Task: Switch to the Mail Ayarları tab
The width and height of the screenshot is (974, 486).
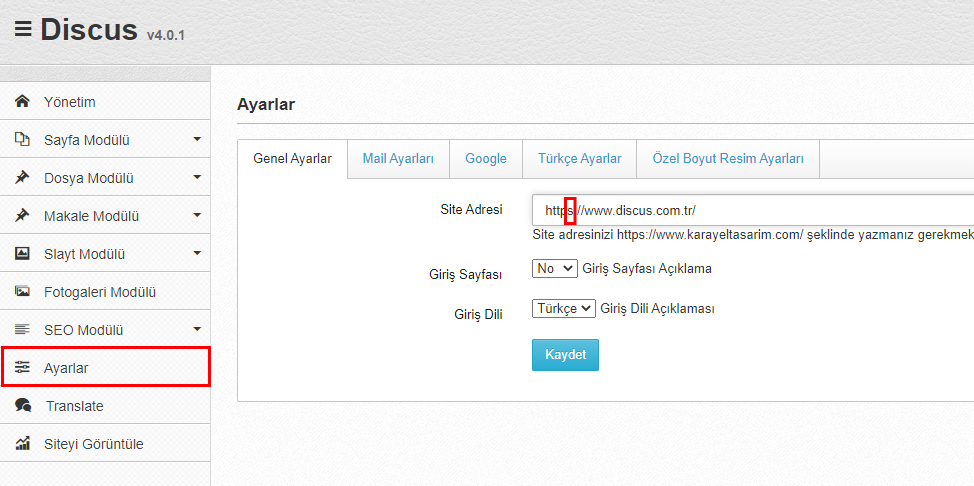Action: (x=398, y=159)
